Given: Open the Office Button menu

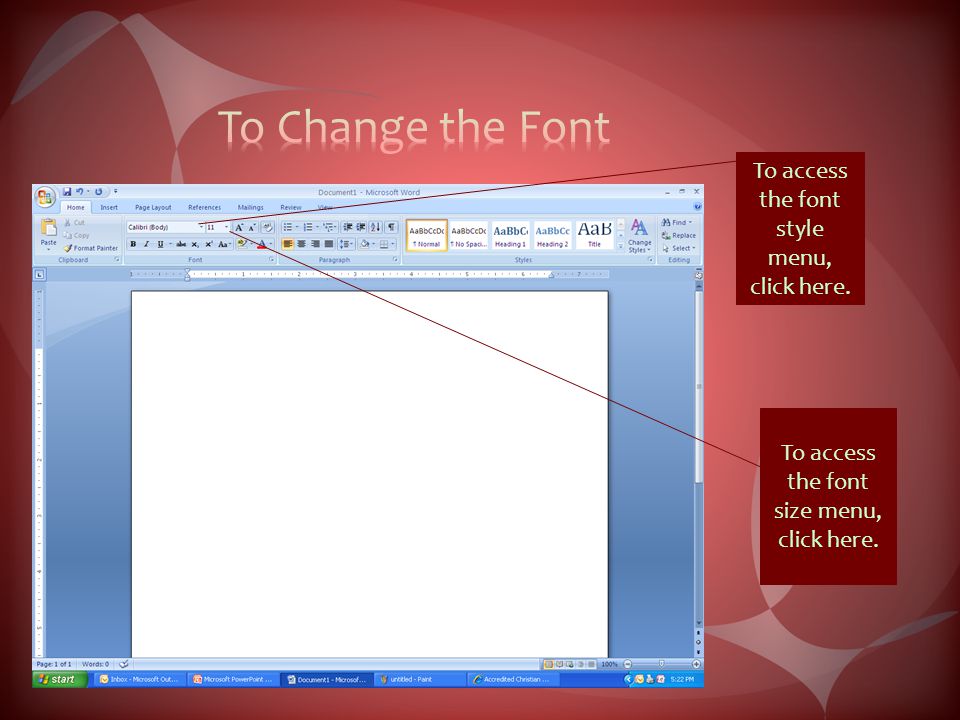Looking at the screenshot, I should [45, 197].
